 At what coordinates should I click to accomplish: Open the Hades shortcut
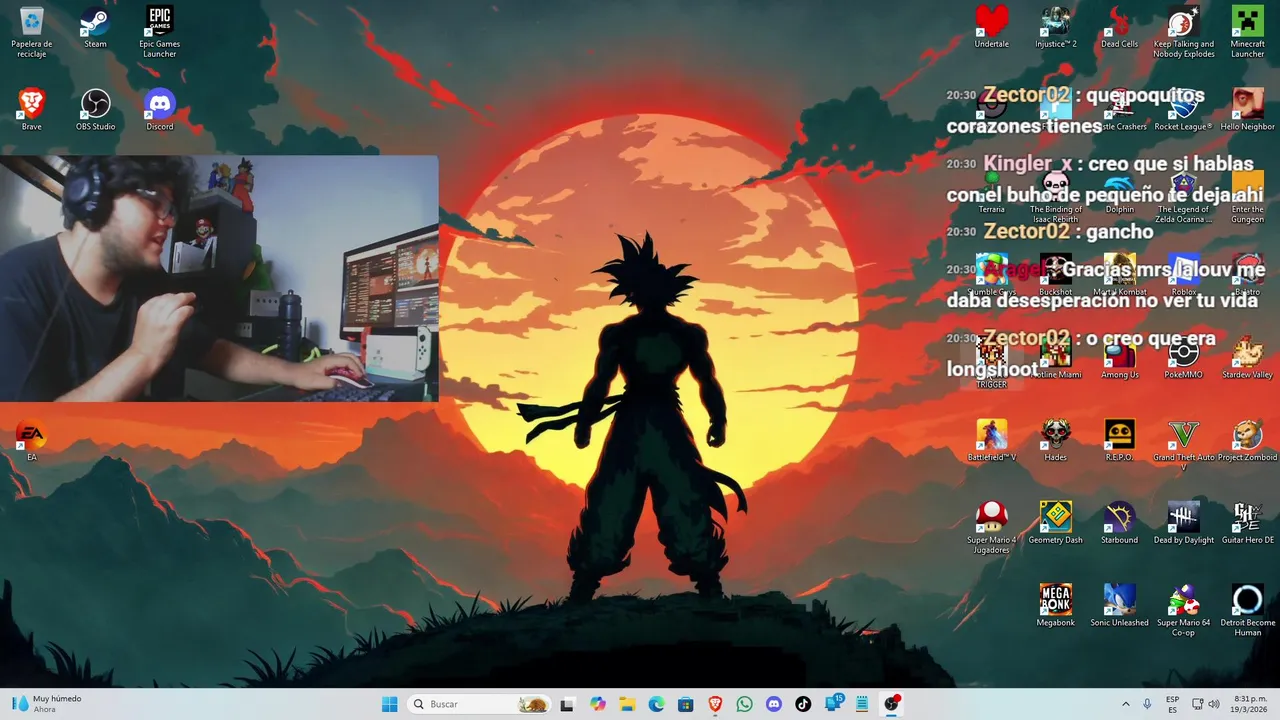click(x=1055, y=441)
